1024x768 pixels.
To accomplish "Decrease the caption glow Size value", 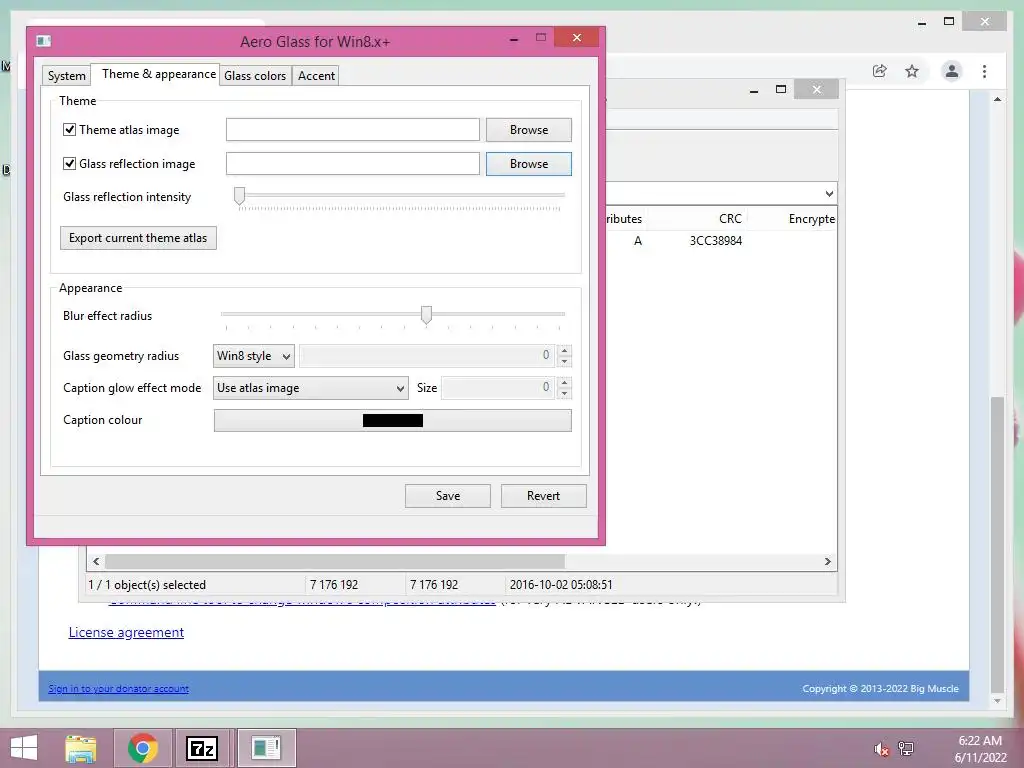I will 565,393.
